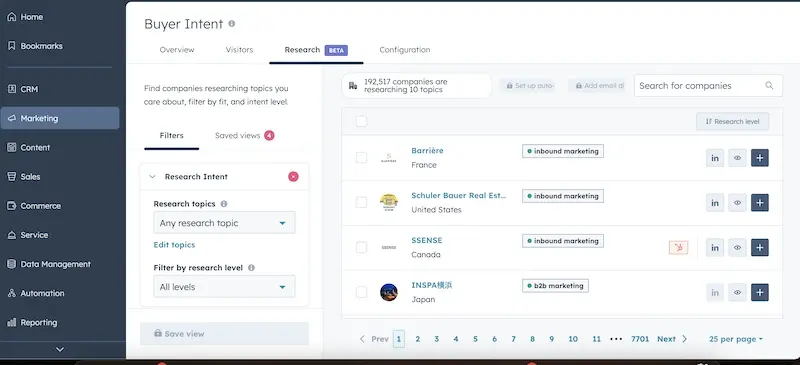The height and width of the screenshot is (365, 800).
Task: Go back with the Prev button
Action: (x=374, y=339)
